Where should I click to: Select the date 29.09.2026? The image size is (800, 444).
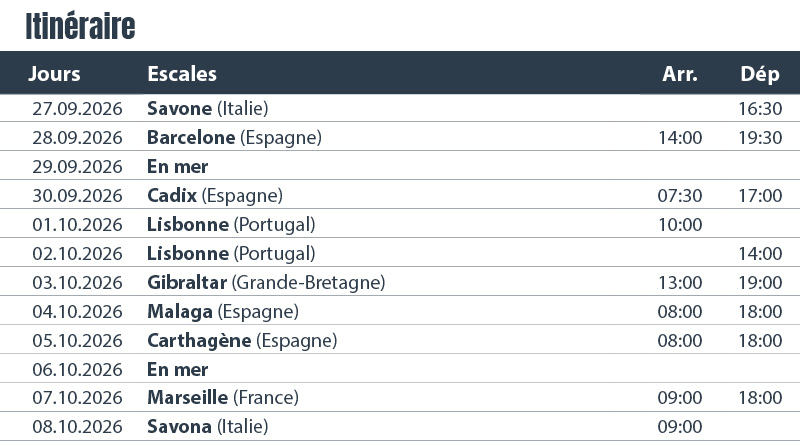coord(77,166)
